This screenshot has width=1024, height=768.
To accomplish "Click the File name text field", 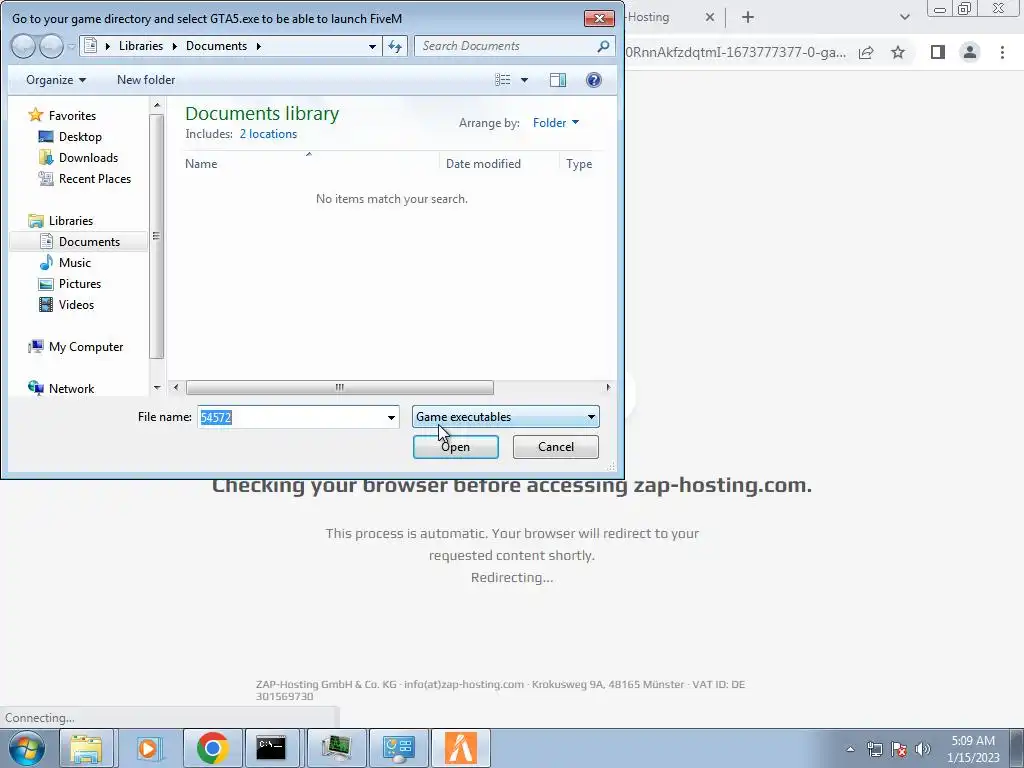I will click(291, 417).
